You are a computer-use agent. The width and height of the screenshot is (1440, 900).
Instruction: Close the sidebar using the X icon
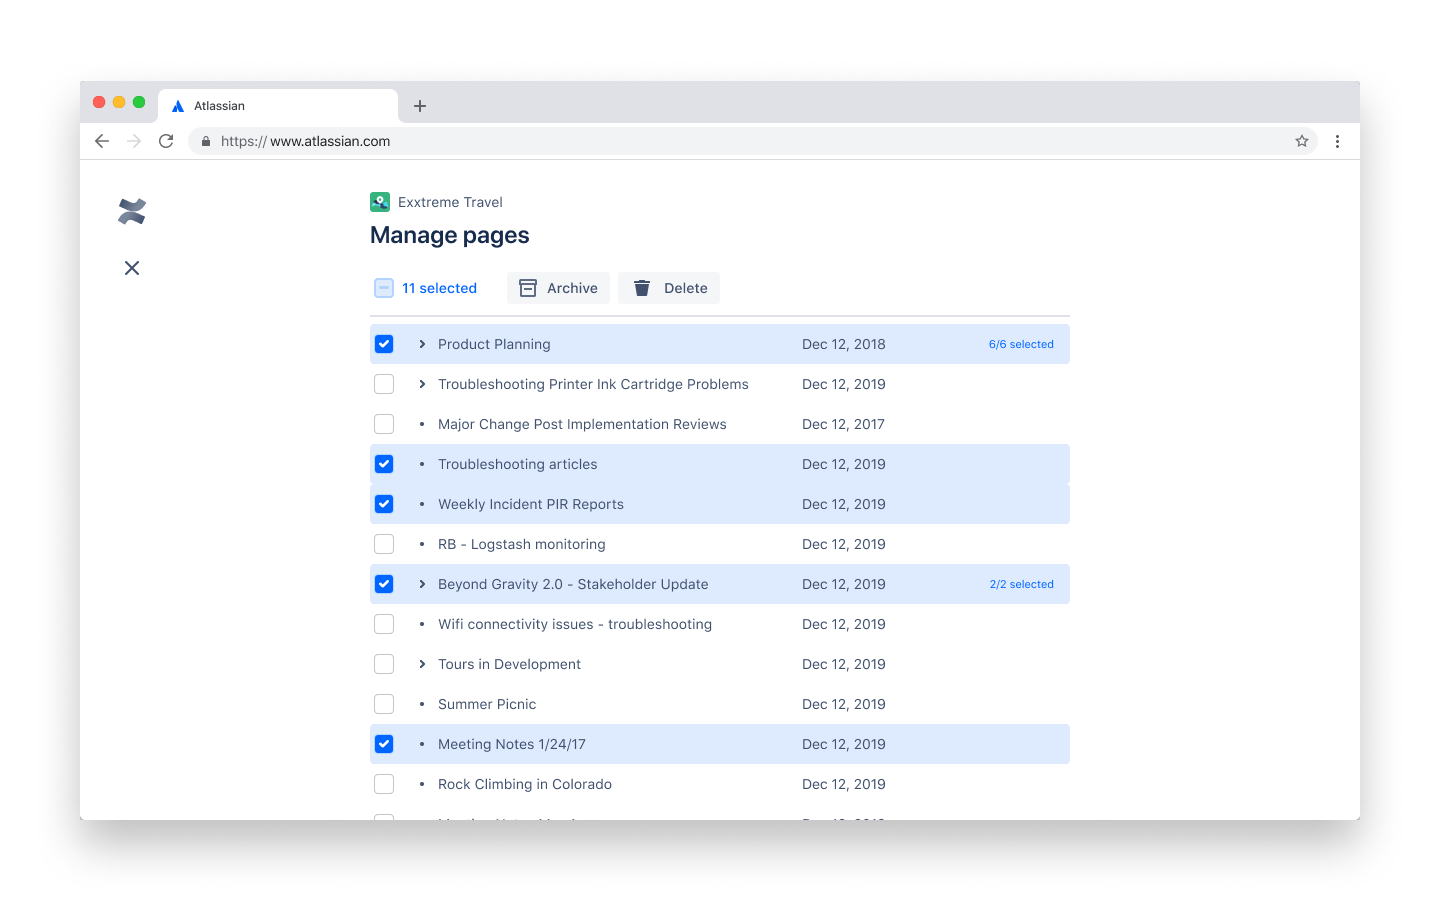(x=131, y=268)
